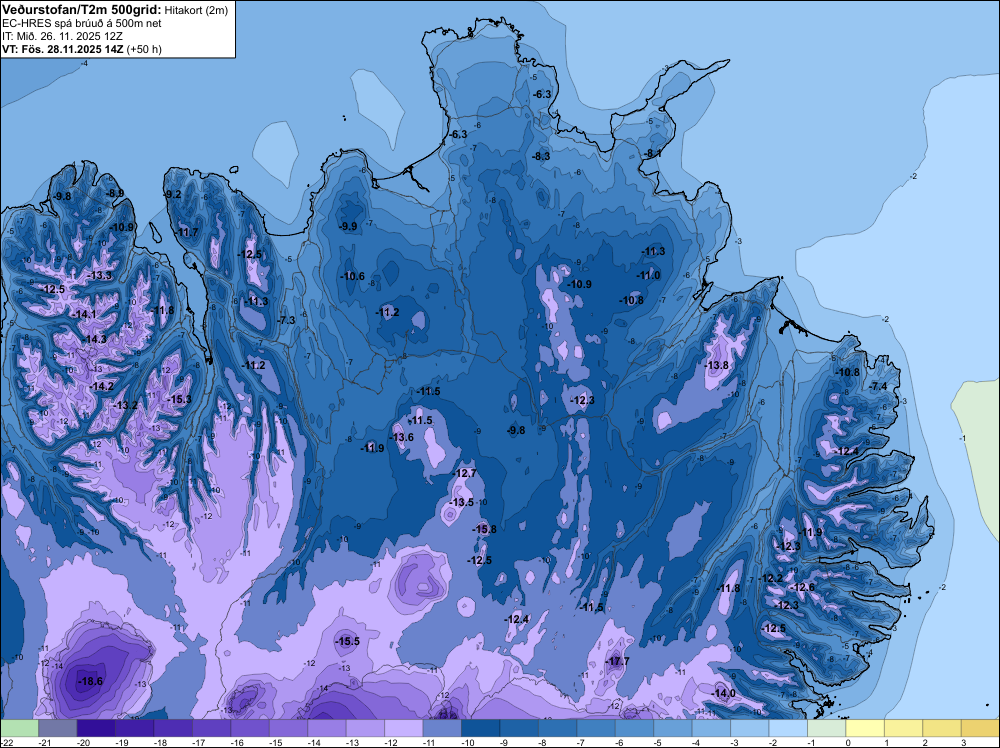Click the -9.2 temperature reading
The image size is (1000, 748).
pyautogui.click(x=172, y=194)
